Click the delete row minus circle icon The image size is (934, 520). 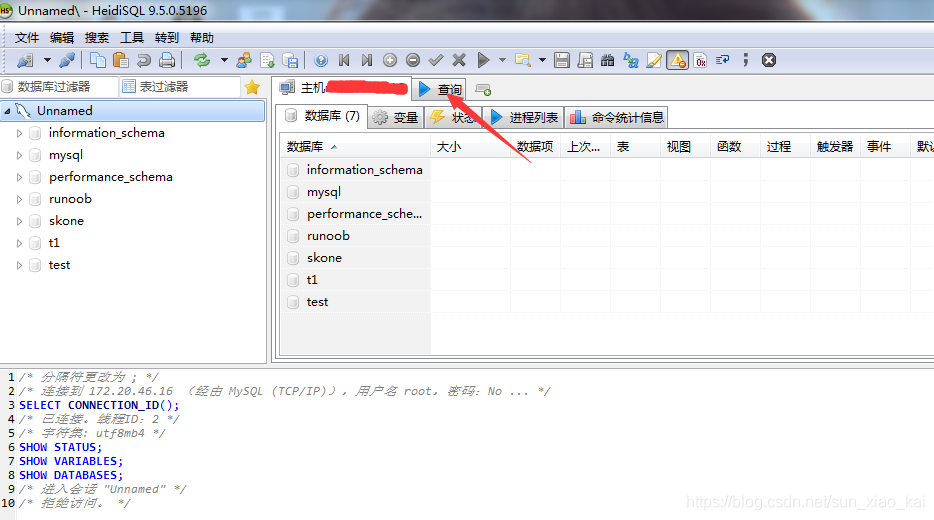(x=413, y=60)
